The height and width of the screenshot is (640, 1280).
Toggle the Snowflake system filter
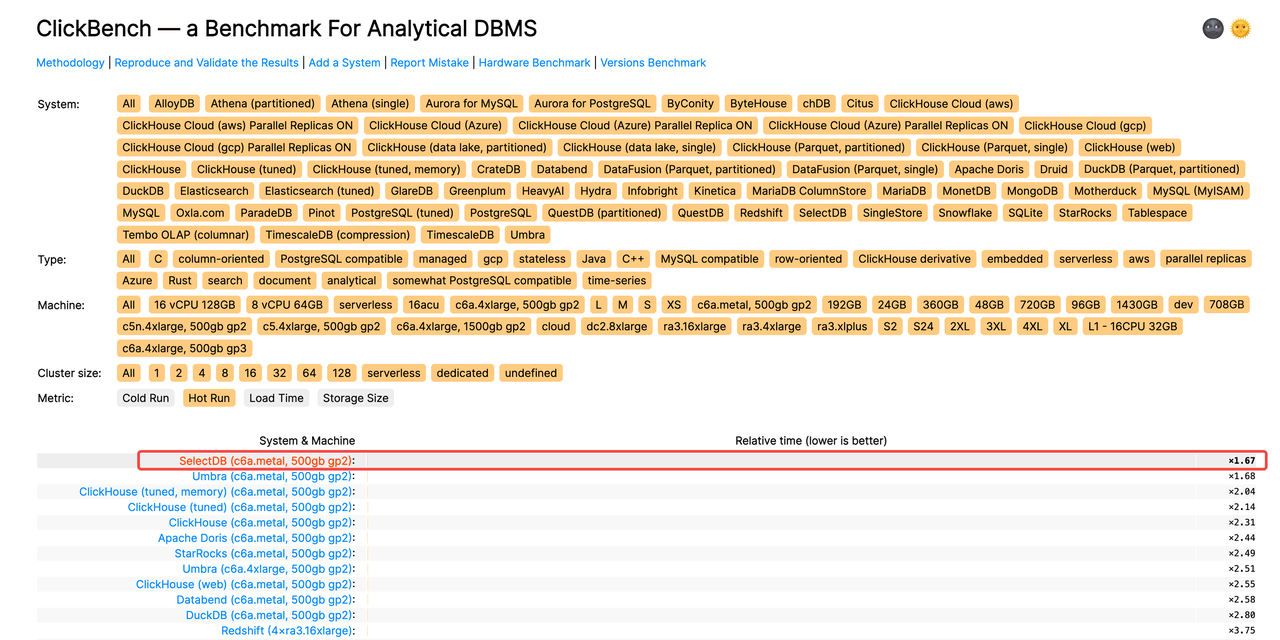[x=965, y=214]
